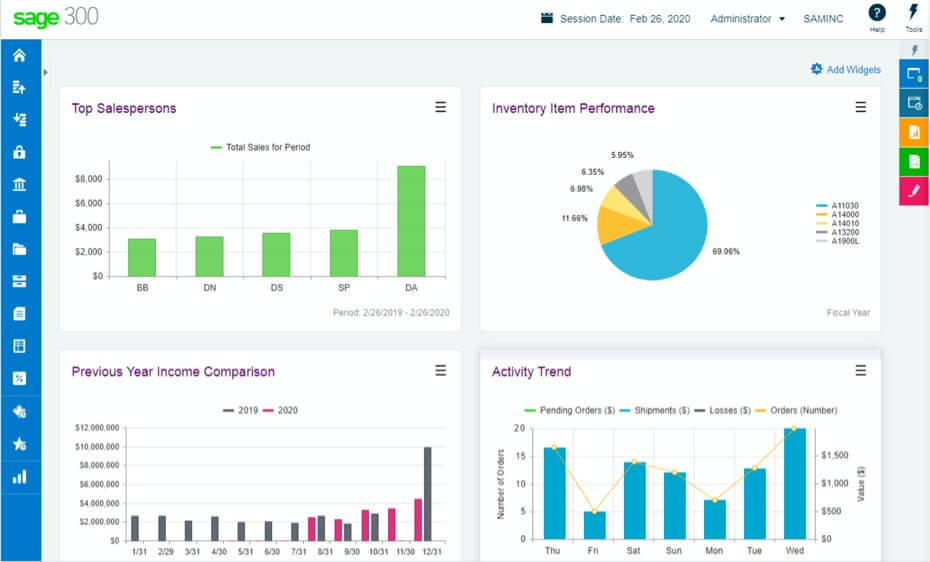Toggle the Total Sales for Period legend

(x=260, y=147)
